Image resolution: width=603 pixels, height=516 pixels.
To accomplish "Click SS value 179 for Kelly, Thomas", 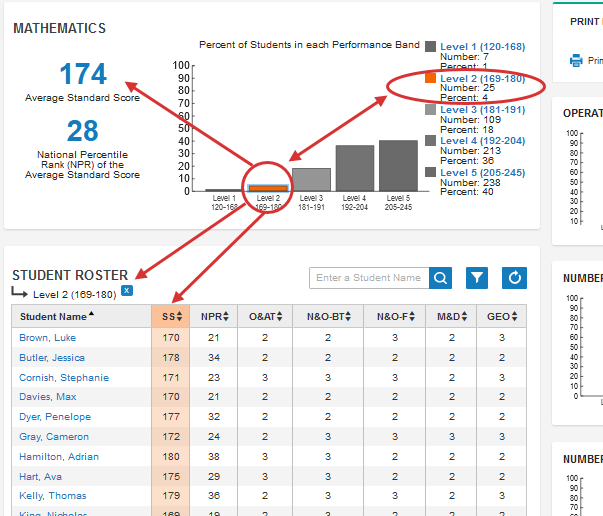I will click(171, 496).
